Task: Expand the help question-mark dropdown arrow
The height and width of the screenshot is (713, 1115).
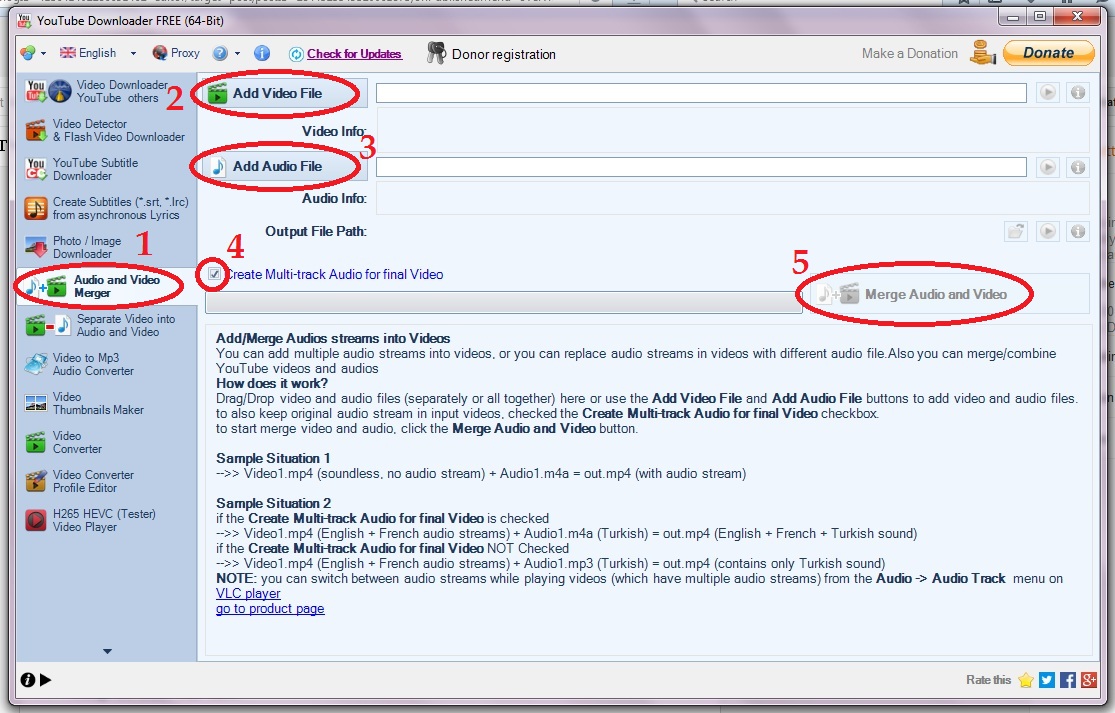Action: [x=238, y=54]
